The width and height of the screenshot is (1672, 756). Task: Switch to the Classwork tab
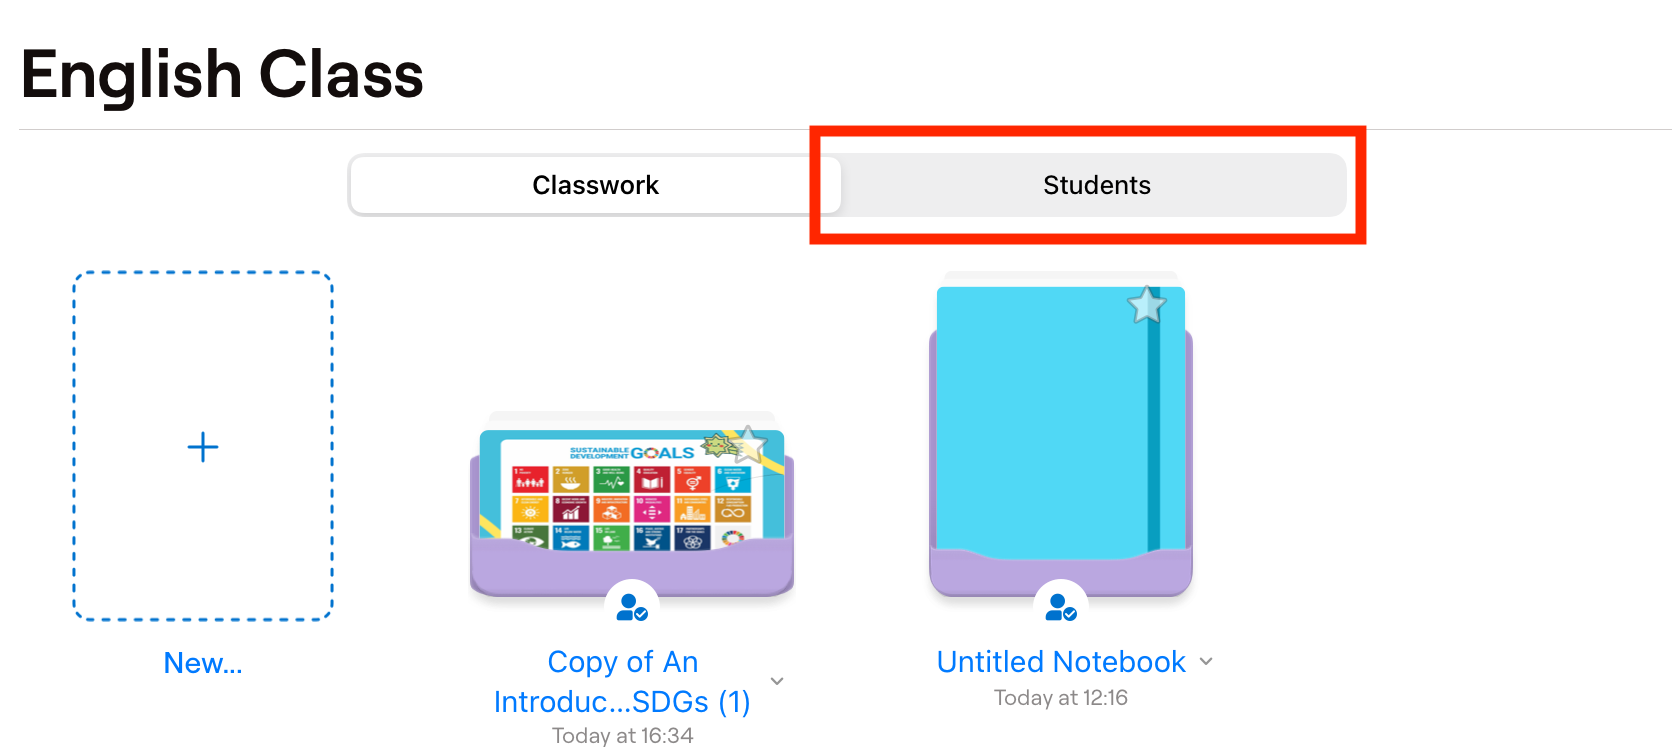595,185
